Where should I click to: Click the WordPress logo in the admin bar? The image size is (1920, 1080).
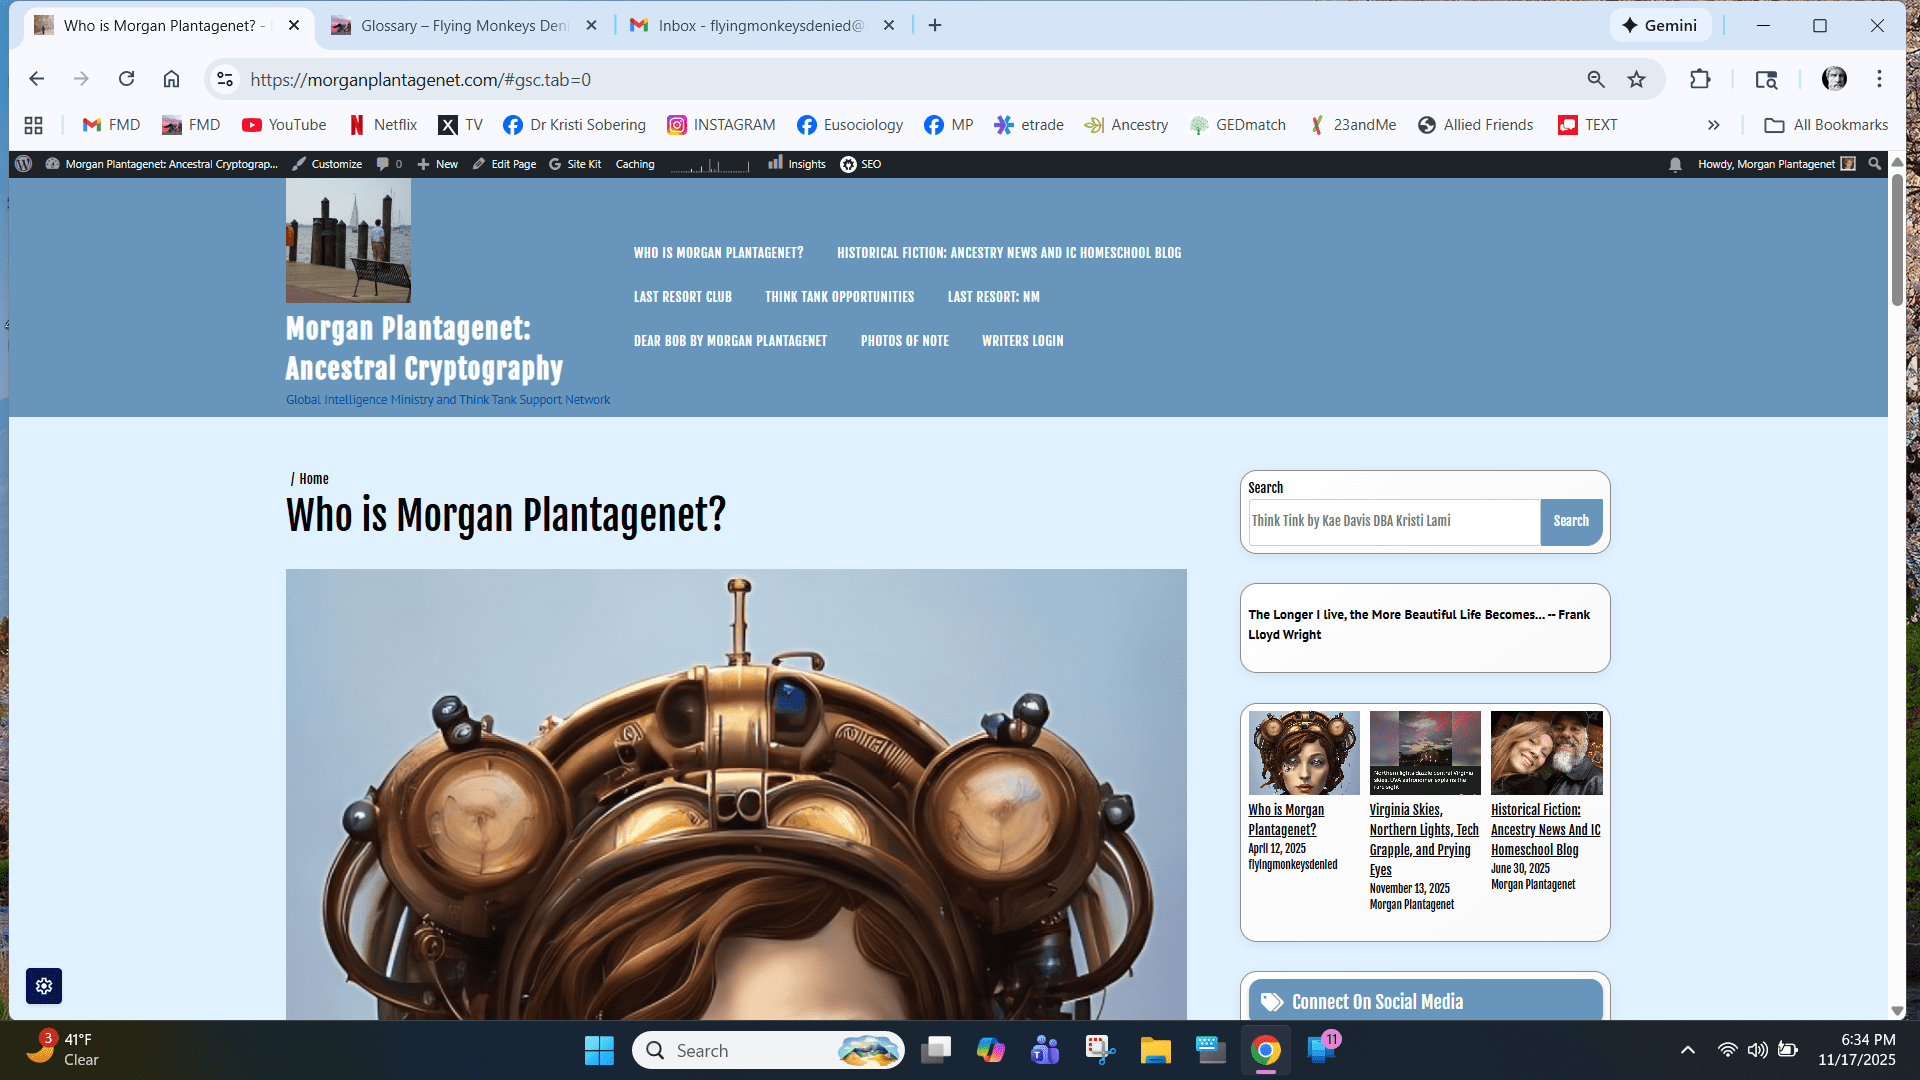point(22,164)
